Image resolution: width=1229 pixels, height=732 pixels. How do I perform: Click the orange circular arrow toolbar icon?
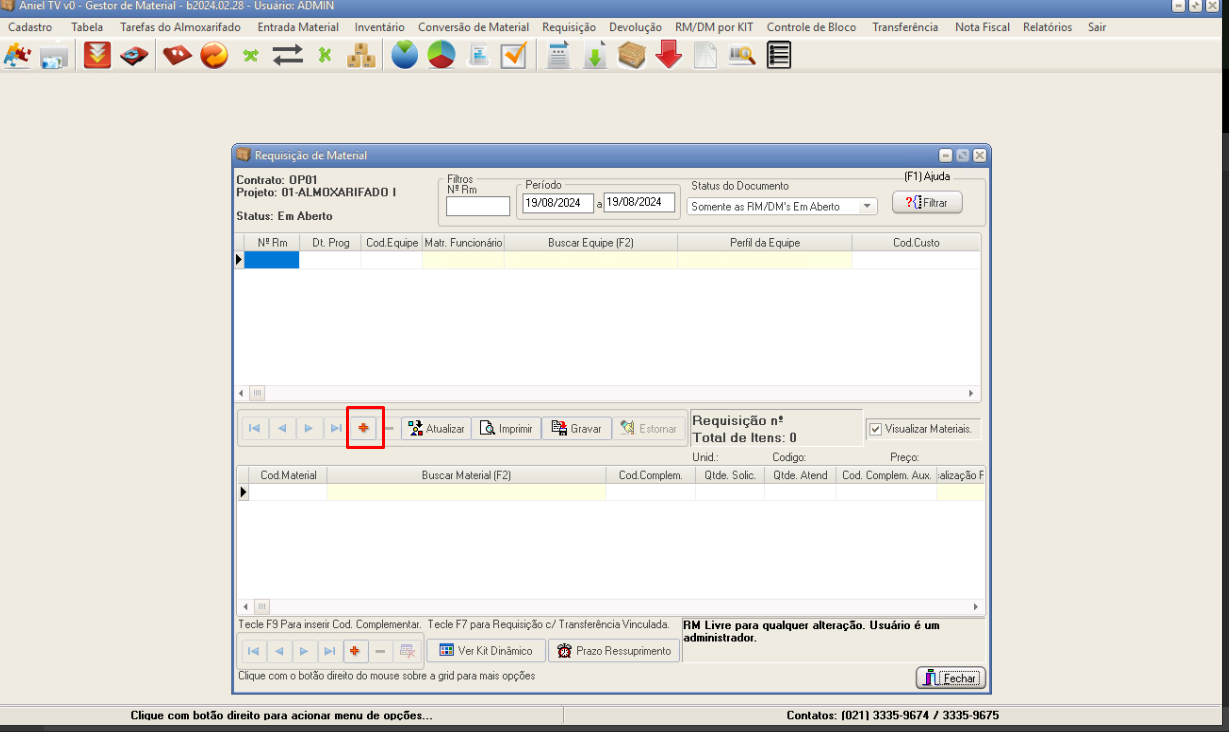tap(214, 56)
